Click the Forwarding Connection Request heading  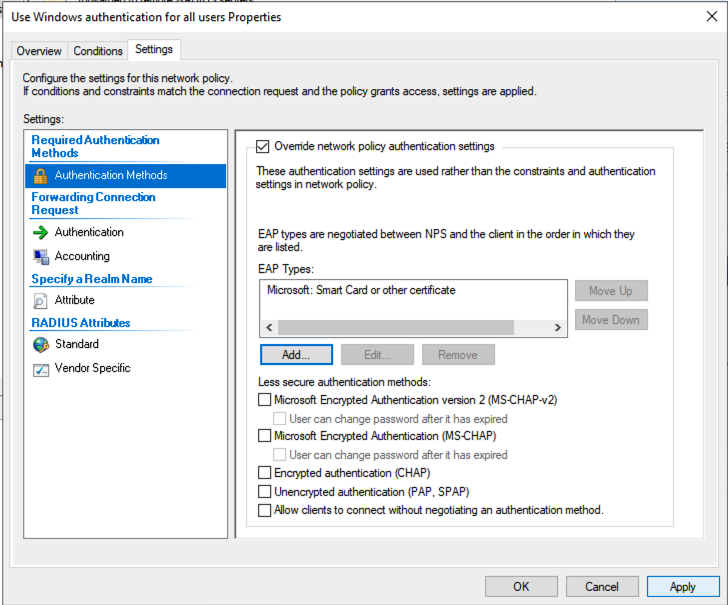click(93, 203)
